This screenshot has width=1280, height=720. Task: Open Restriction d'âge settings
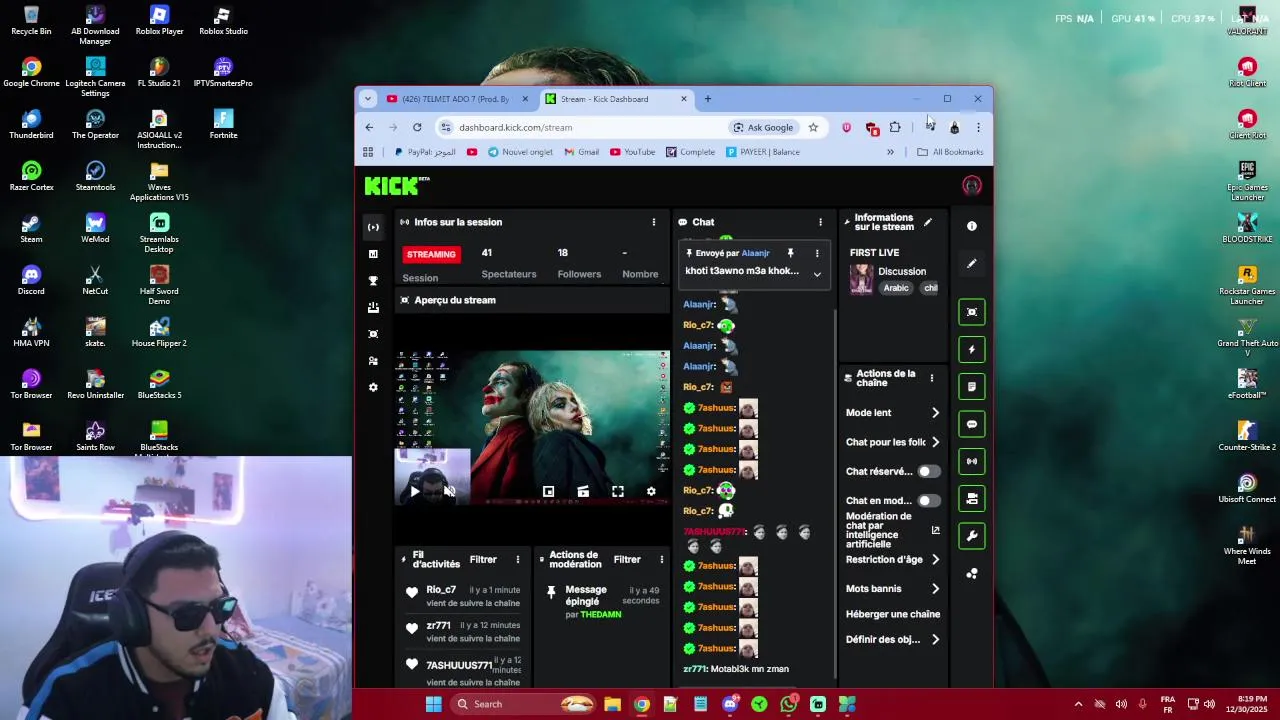[893, 560]
